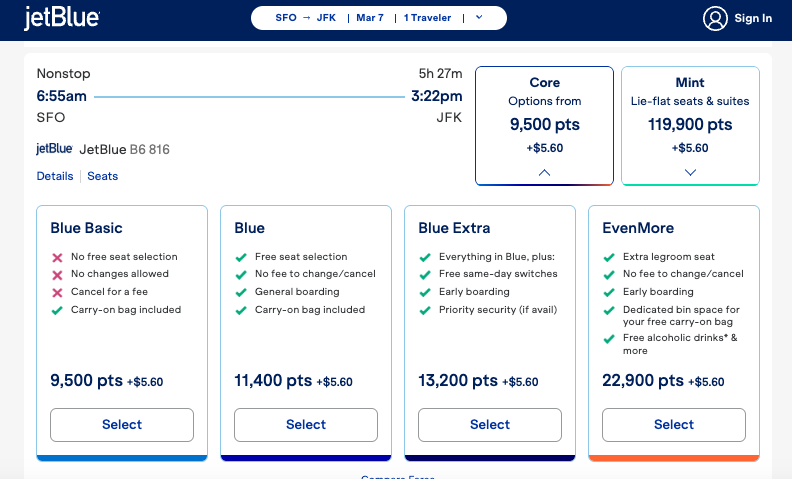Click the Blue Basic fare title
The height and width of the screenshot is (479, 792).
coord(86,228)
